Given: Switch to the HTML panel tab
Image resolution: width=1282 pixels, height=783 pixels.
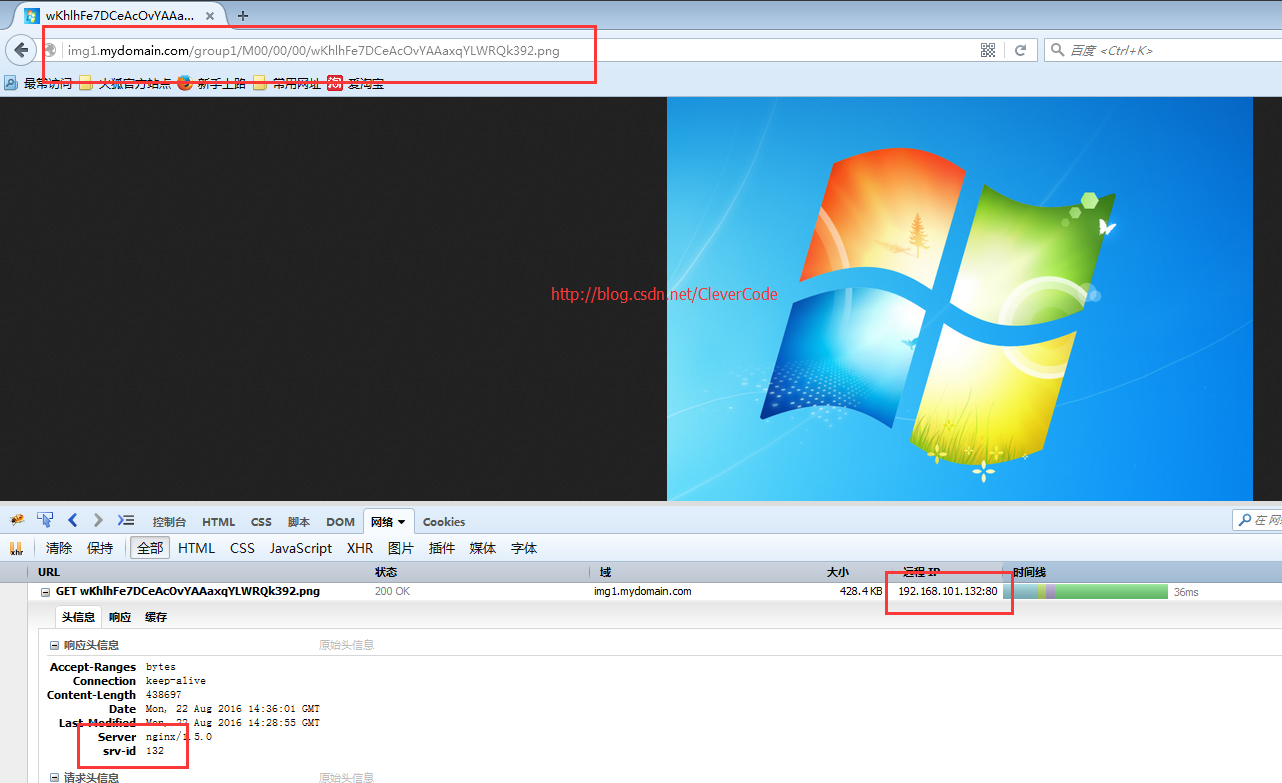Looking at the screenshot, I should (219, 522).
